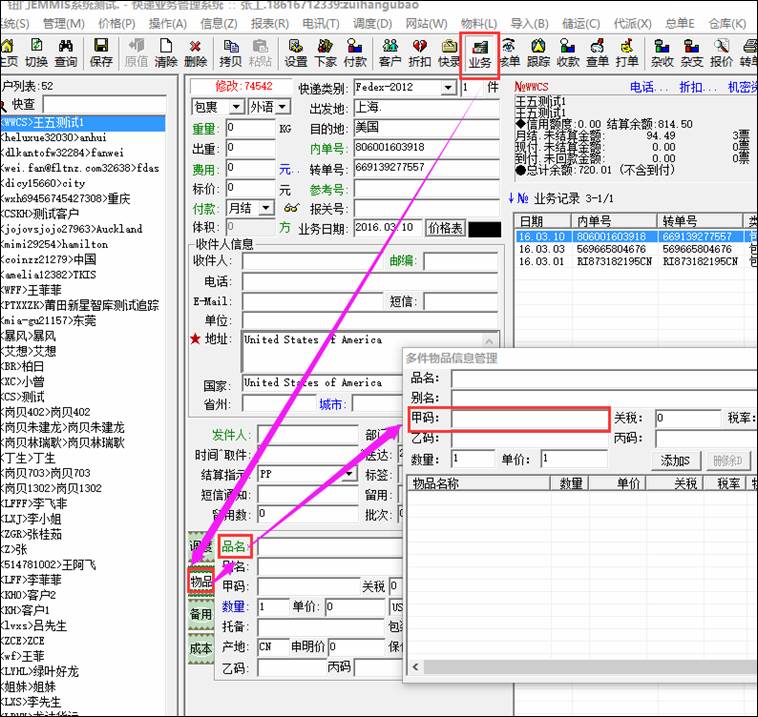Screen dimensions: 758x717
Task: Open the 管理(M) menu
Action: [63, 23]
